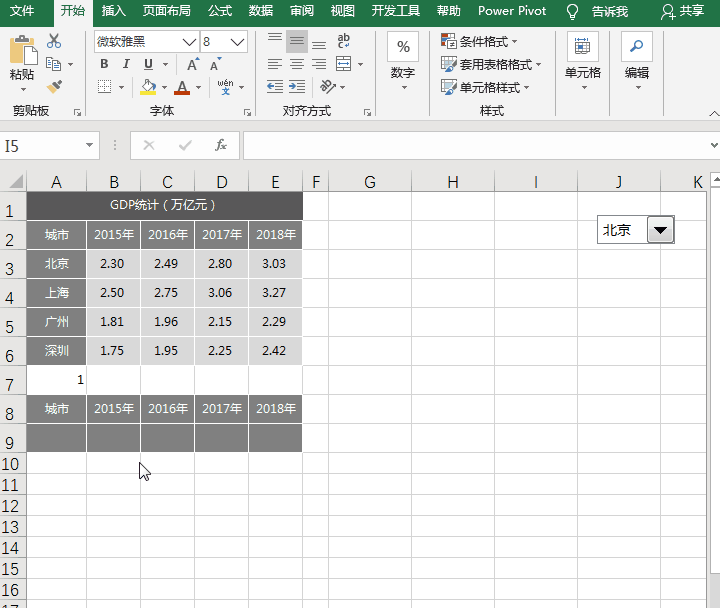Apply red font color
This screenshot has height=608, width=720.
click(182, 87)
